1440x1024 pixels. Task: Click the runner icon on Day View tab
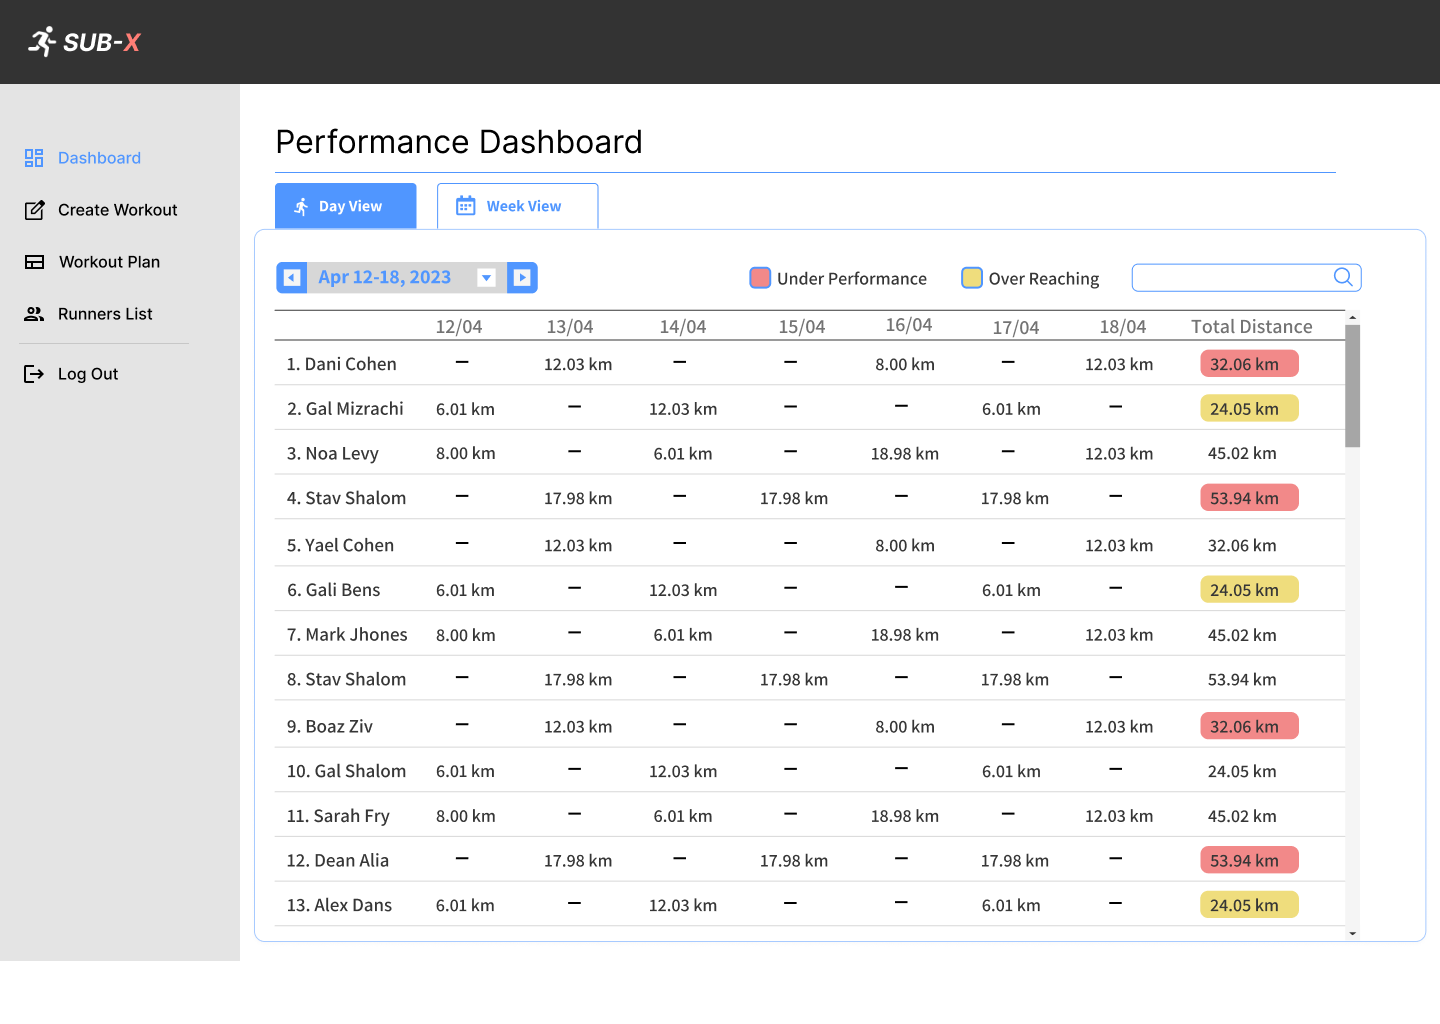[302, 205]
